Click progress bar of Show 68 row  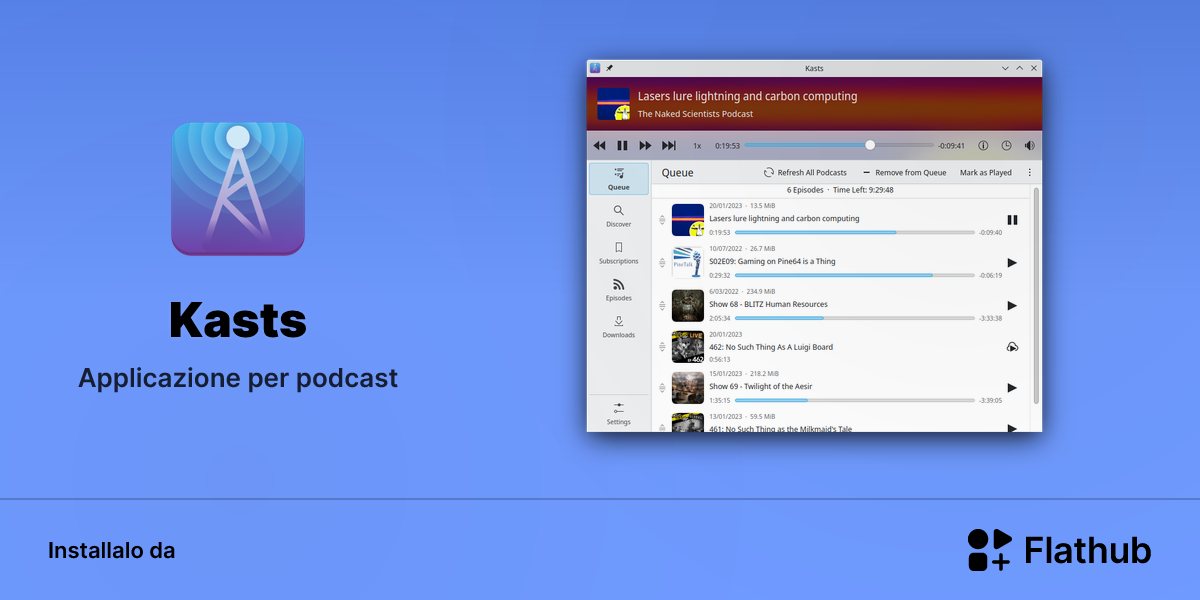(854, 318)
